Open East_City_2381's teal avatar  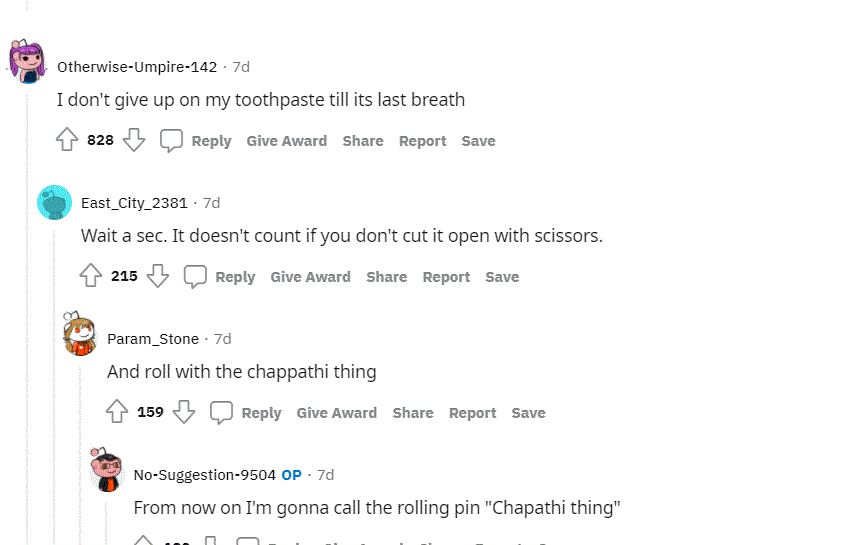click(x=55, y=202)
